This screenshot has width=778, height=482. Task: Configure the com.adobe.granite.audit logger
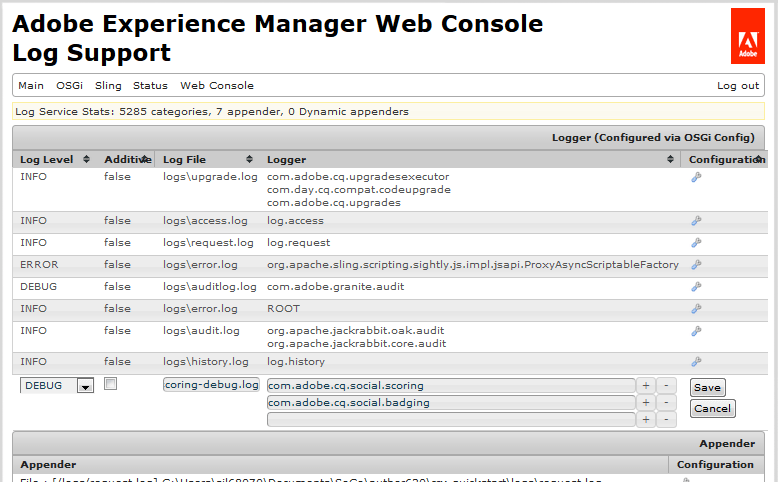tap(696, 287)
